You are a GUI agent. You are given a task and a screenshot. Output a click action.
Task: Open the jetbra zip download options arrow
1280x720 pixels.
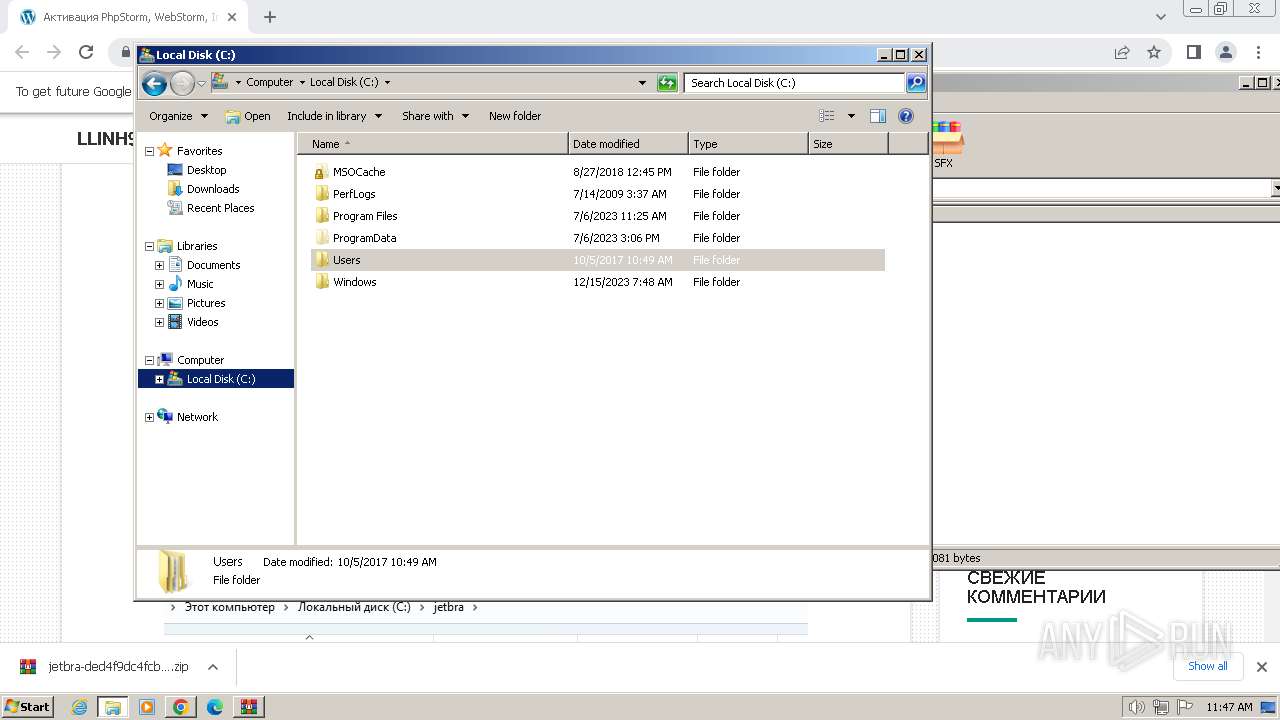pos(213,667)
